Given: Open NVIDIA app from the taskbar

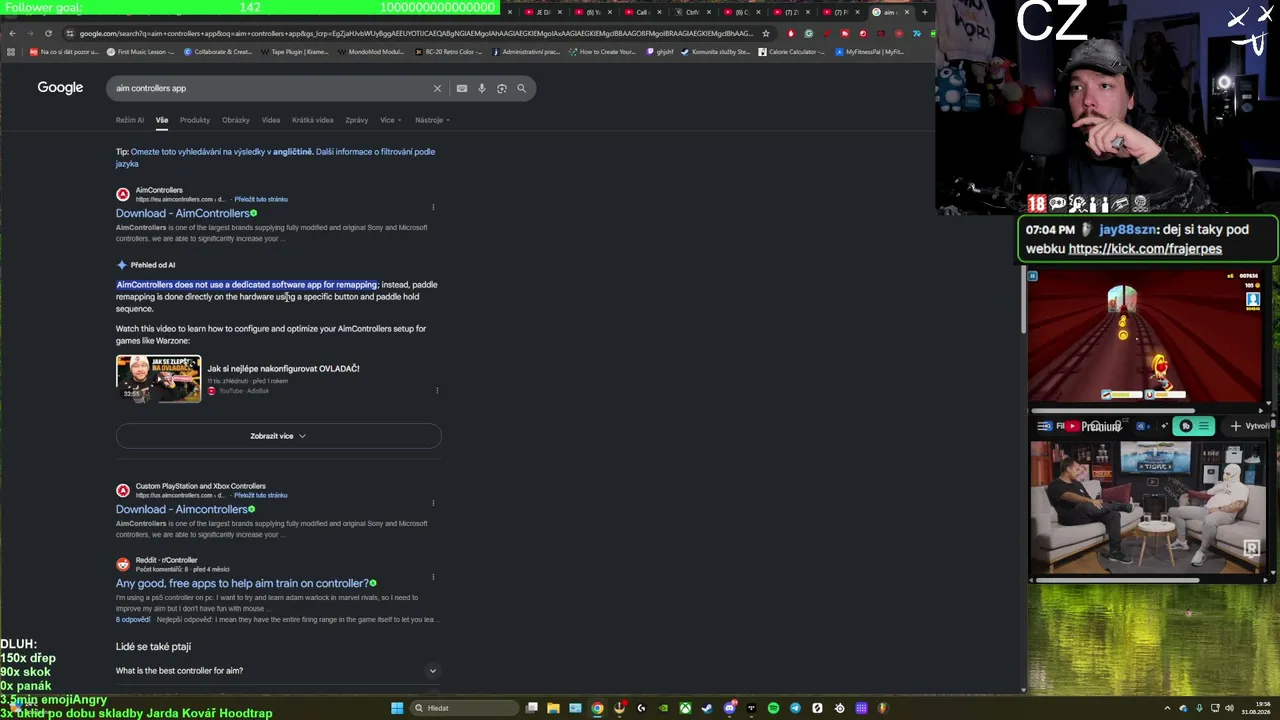Looking at the screenshot, I should tap(663, 708).
